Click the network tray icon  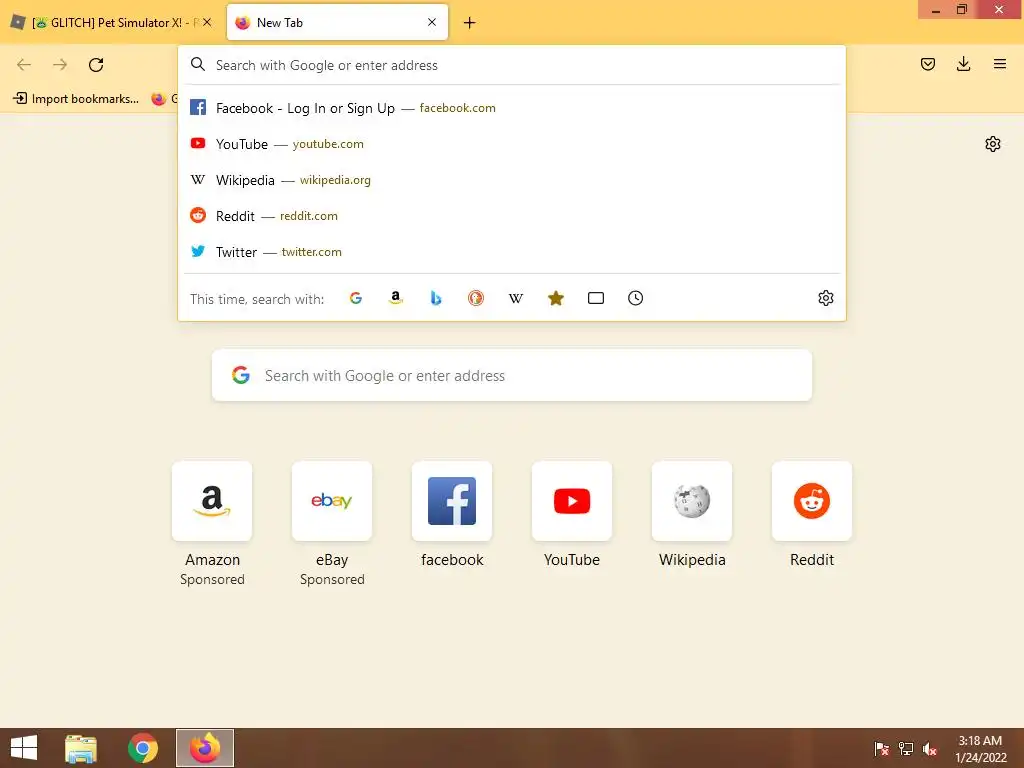coord(906,749)
